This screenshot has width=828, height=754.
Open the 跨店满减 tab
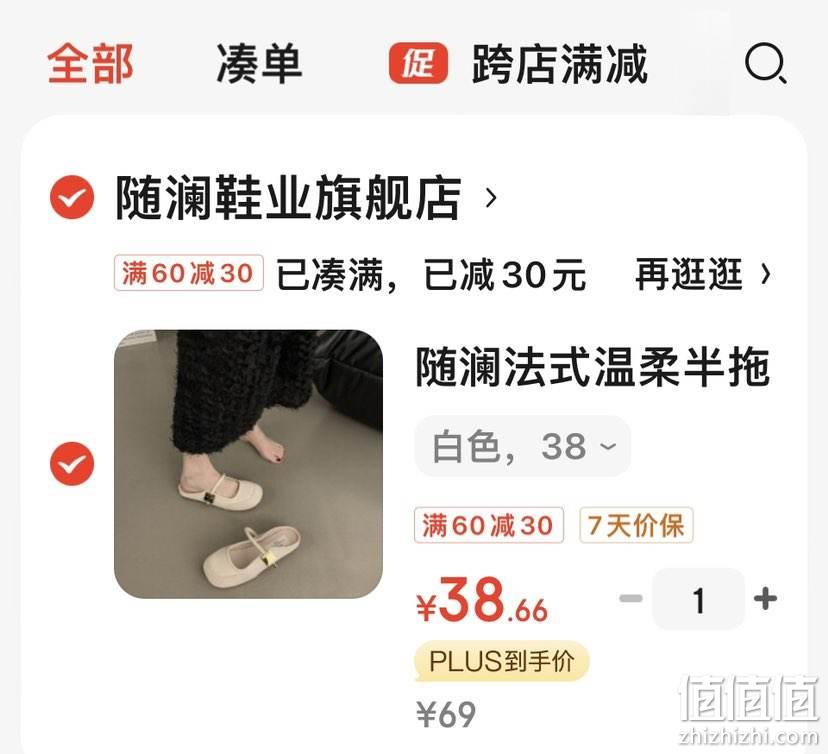coord(560,64)
